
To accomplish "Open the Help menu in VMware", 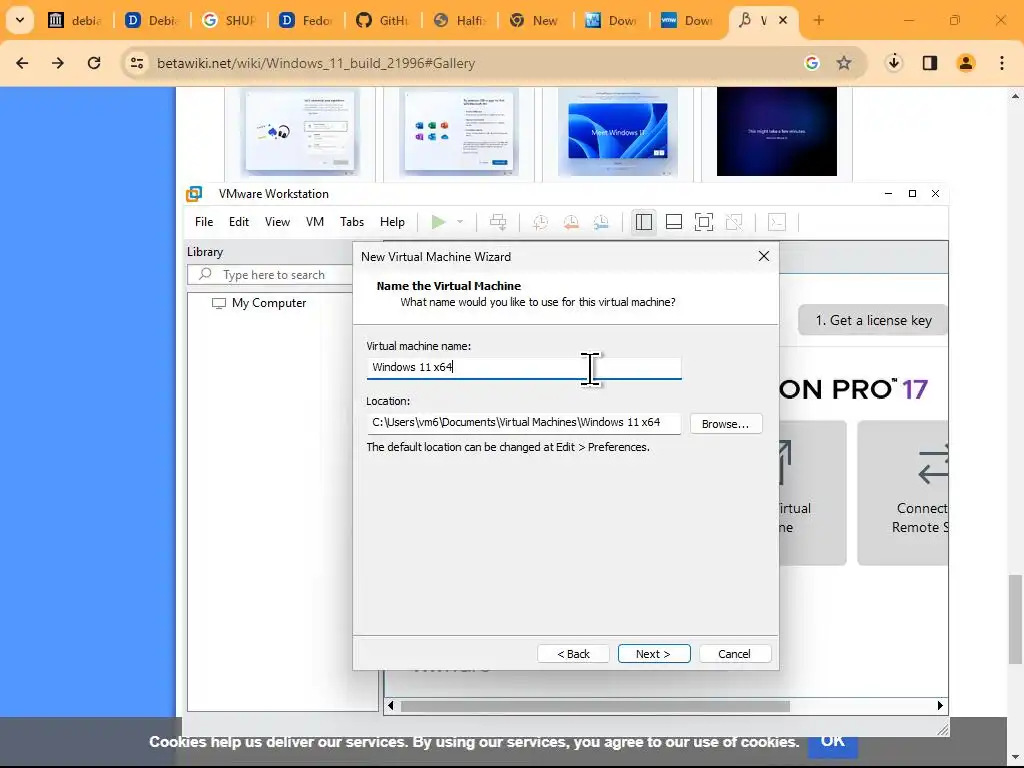I will coord(392,222).
